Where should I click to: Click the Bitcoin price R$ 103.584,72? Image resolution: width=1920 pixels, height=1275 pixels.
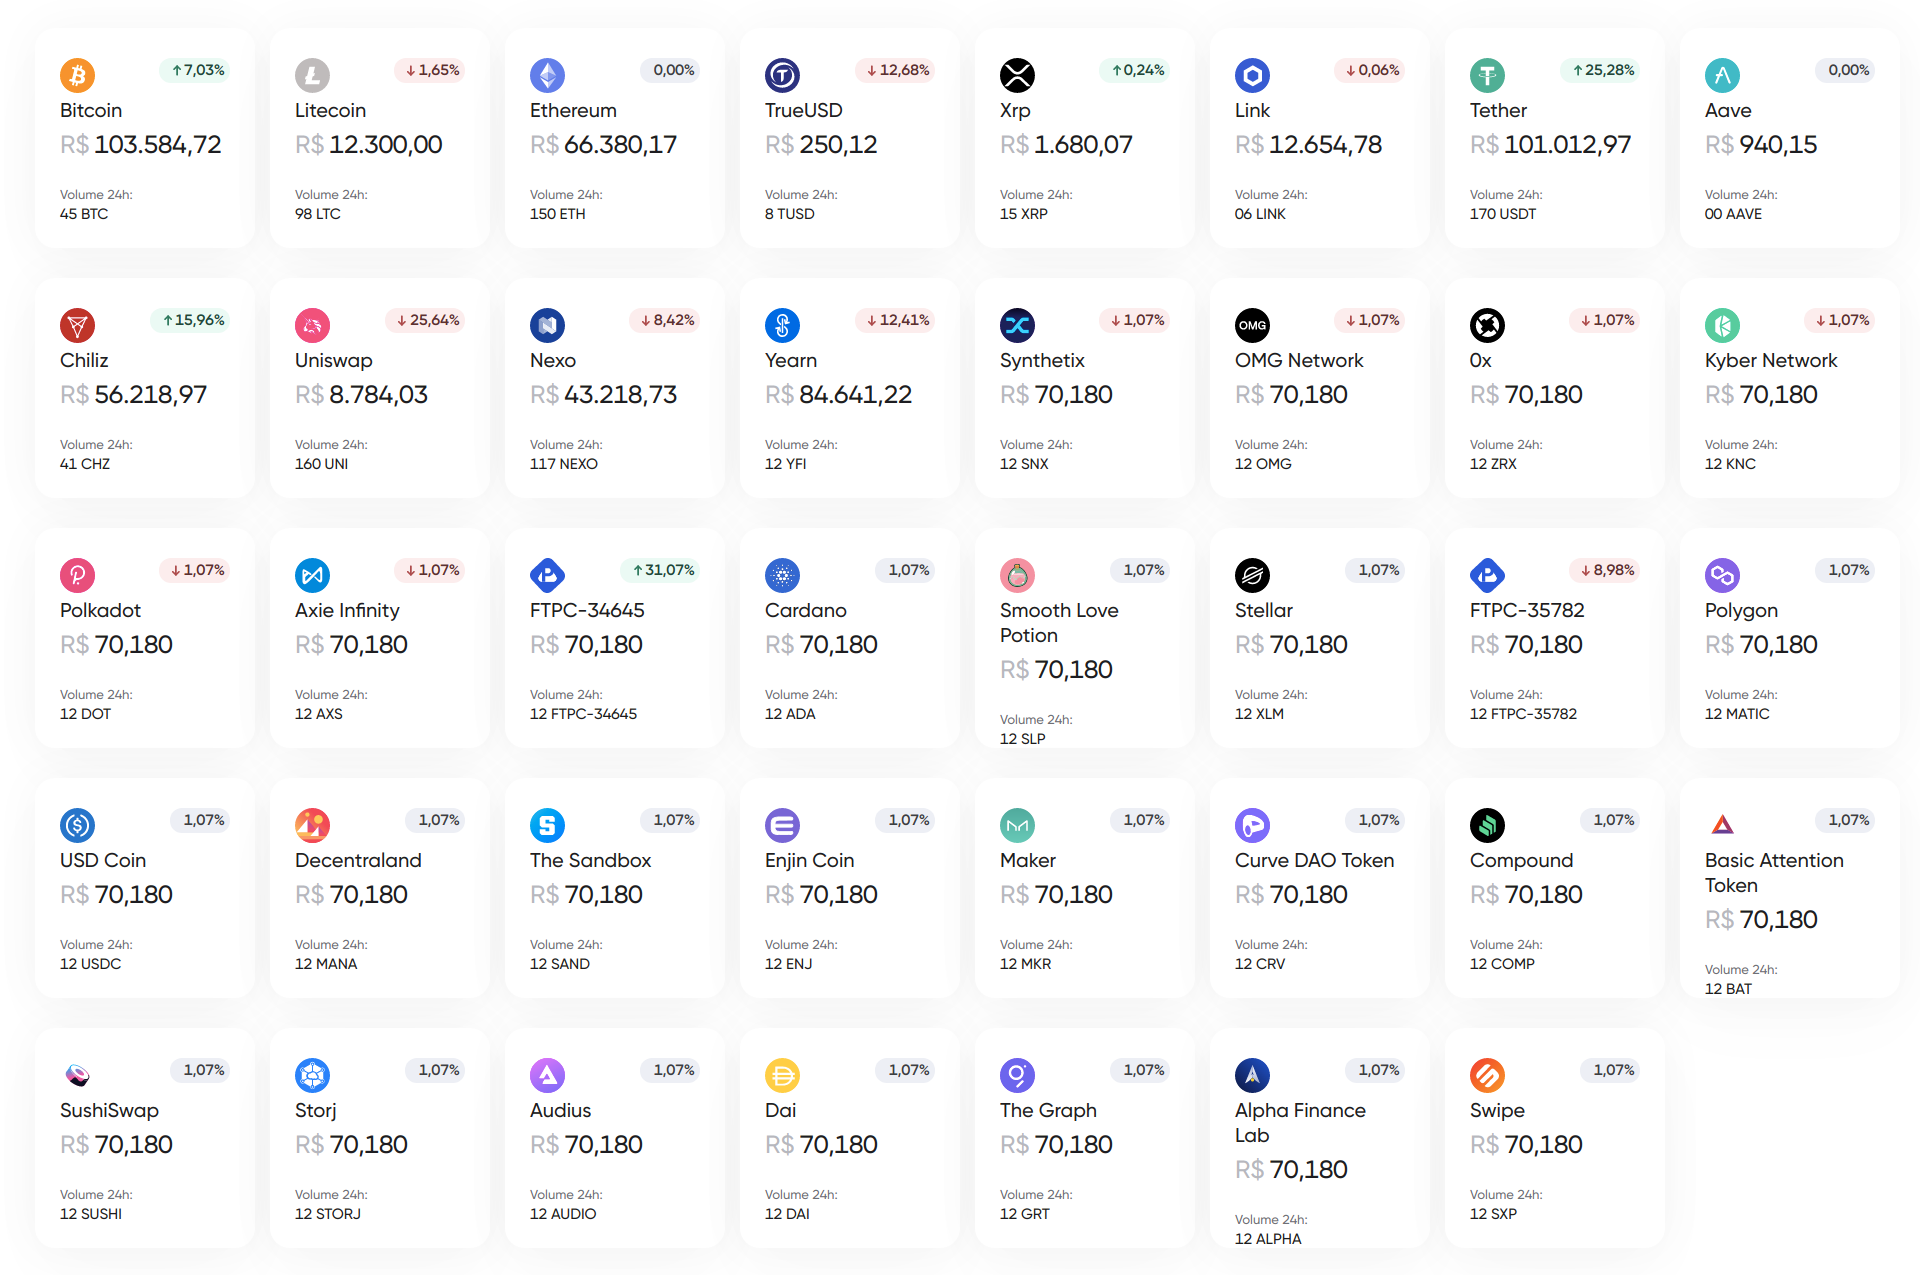140,144
